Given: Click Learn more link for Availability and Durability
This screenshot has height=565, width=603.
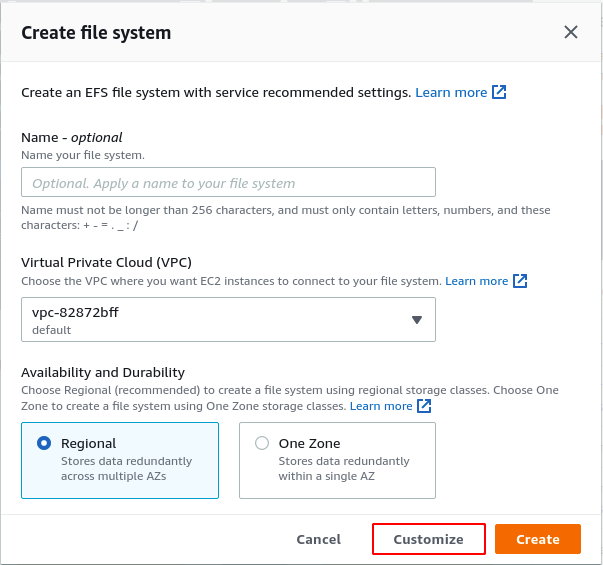Looking at the screenshot, I should click(x=381, y=406).
